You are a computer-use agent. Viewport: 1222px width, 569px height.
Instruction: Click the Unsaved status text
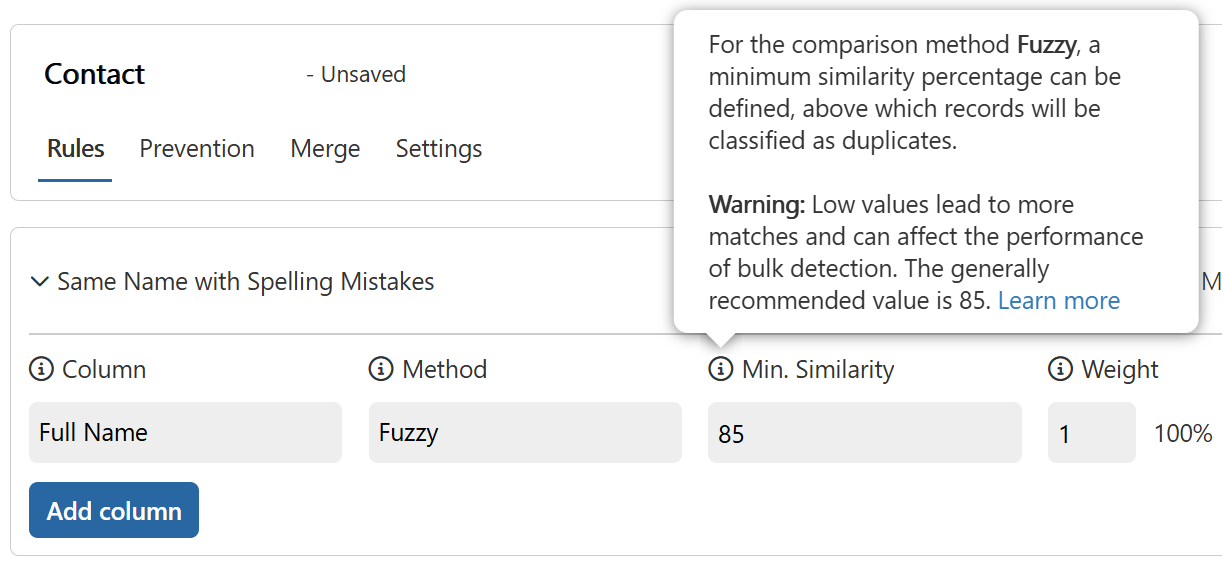coord(356,75)
